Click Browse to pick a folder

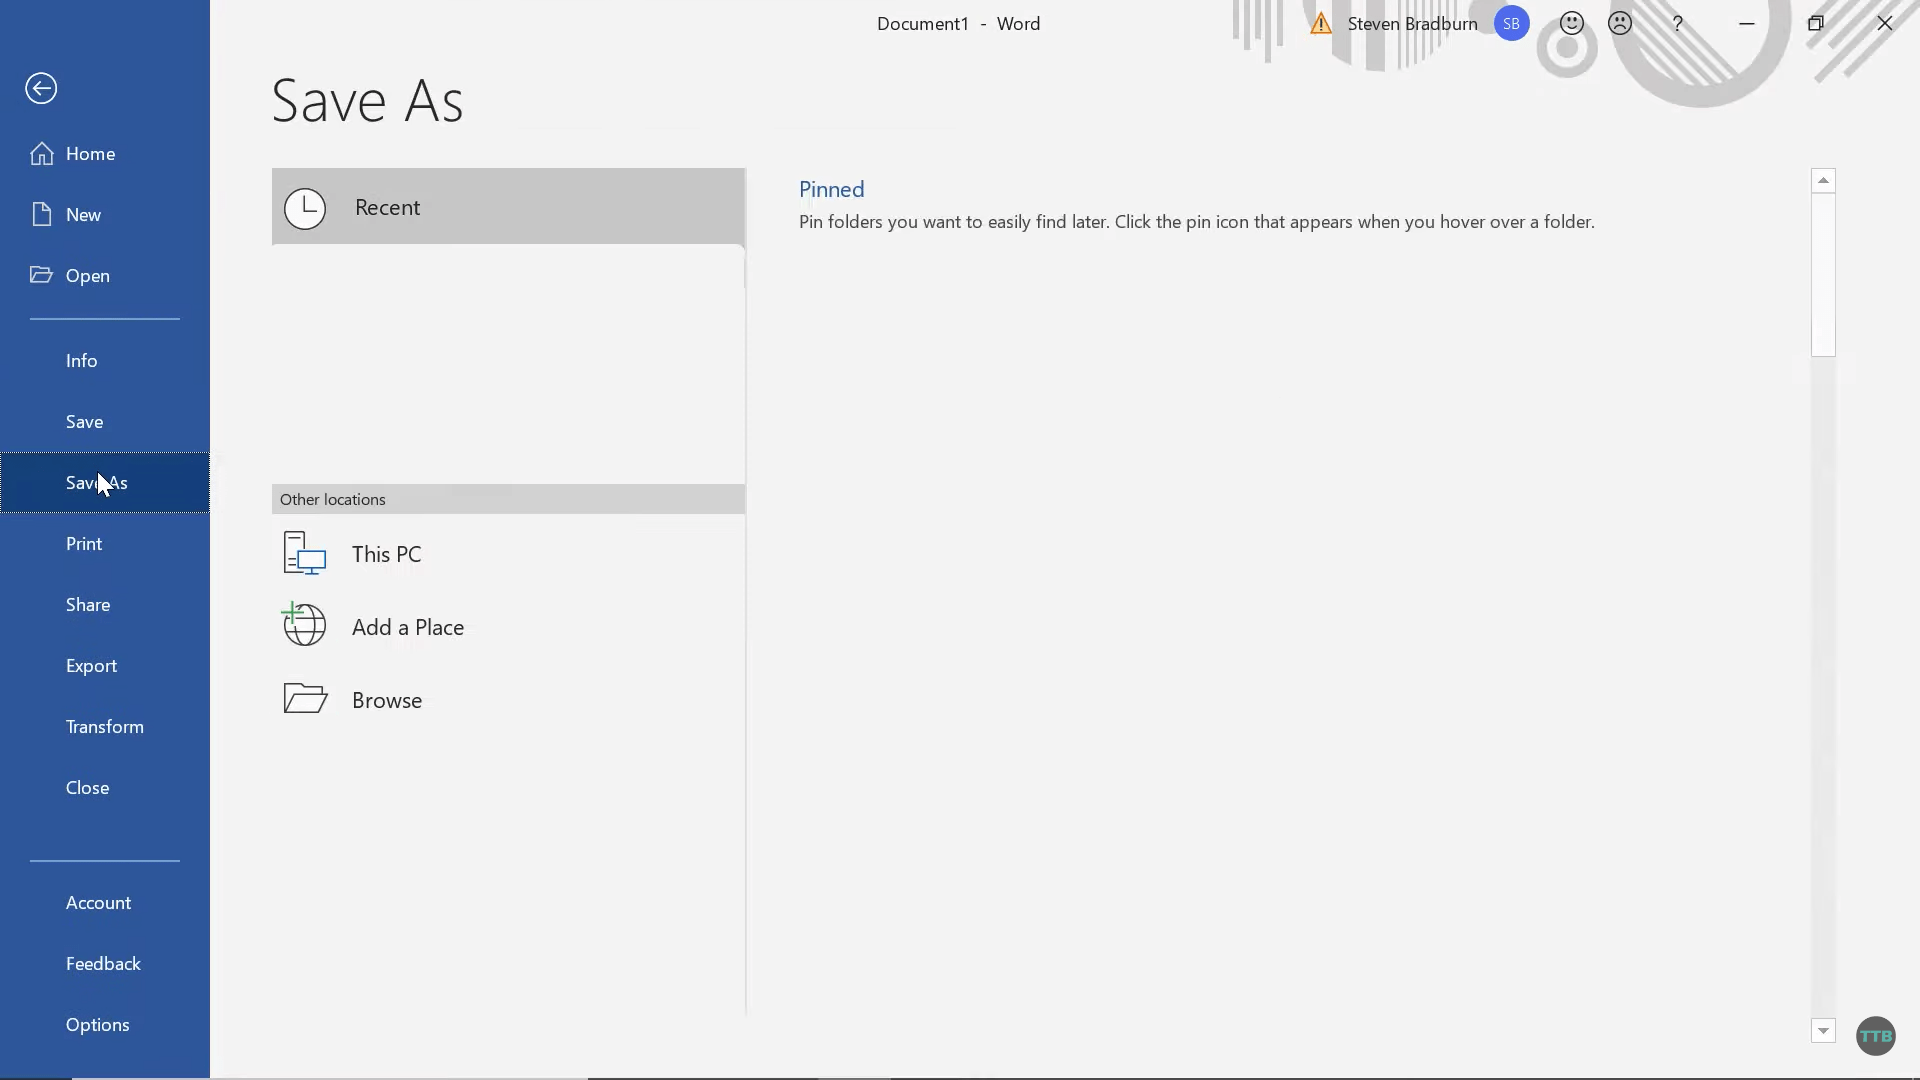coord(508,700)
